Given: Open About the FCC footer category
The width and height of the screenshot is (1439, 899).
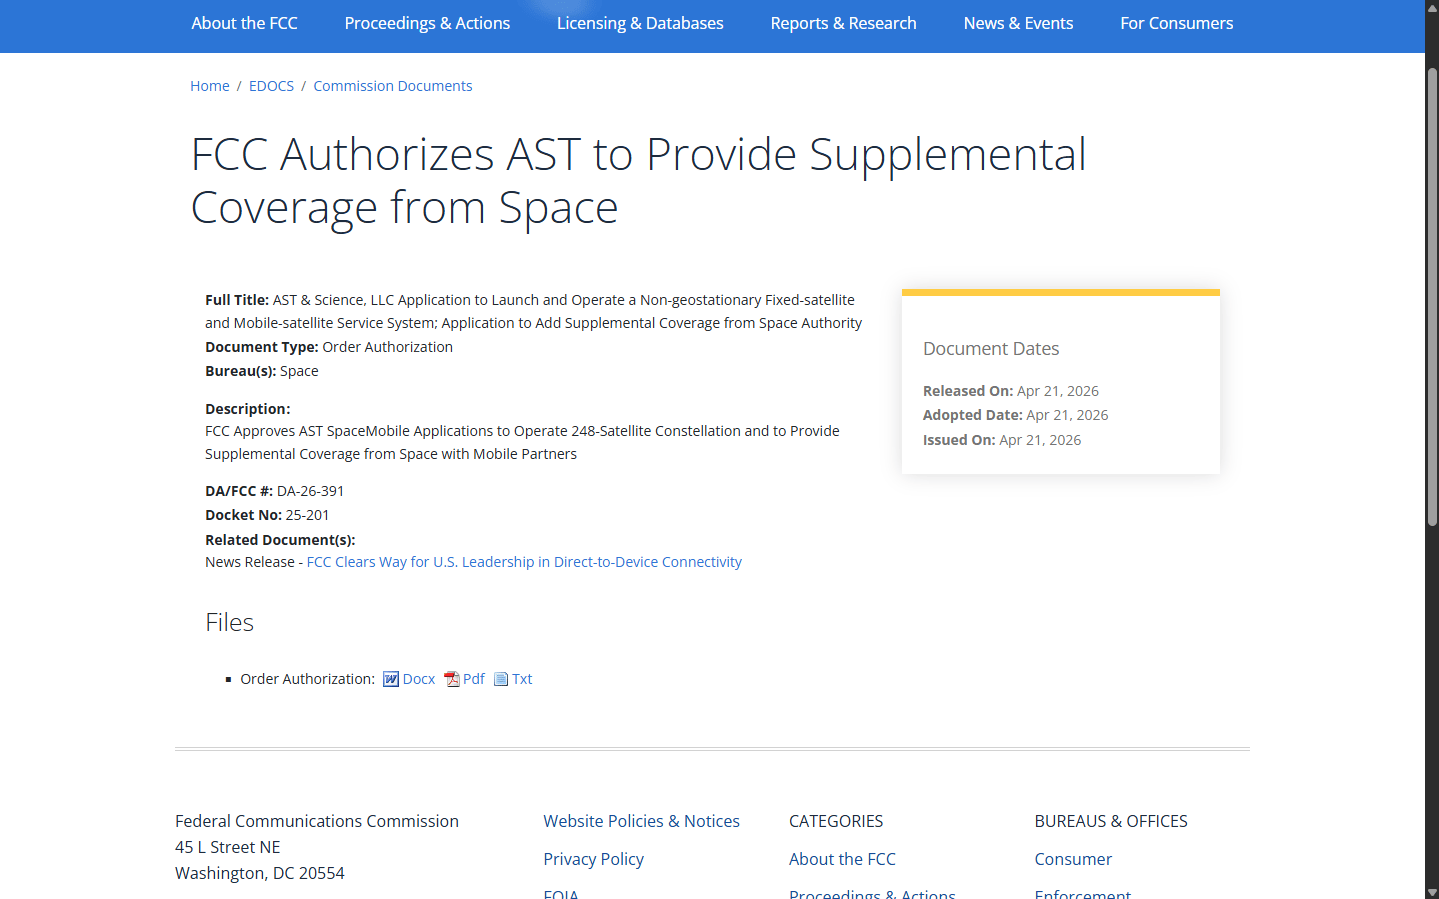Looking at the screenshot, I should click(842, 859).
